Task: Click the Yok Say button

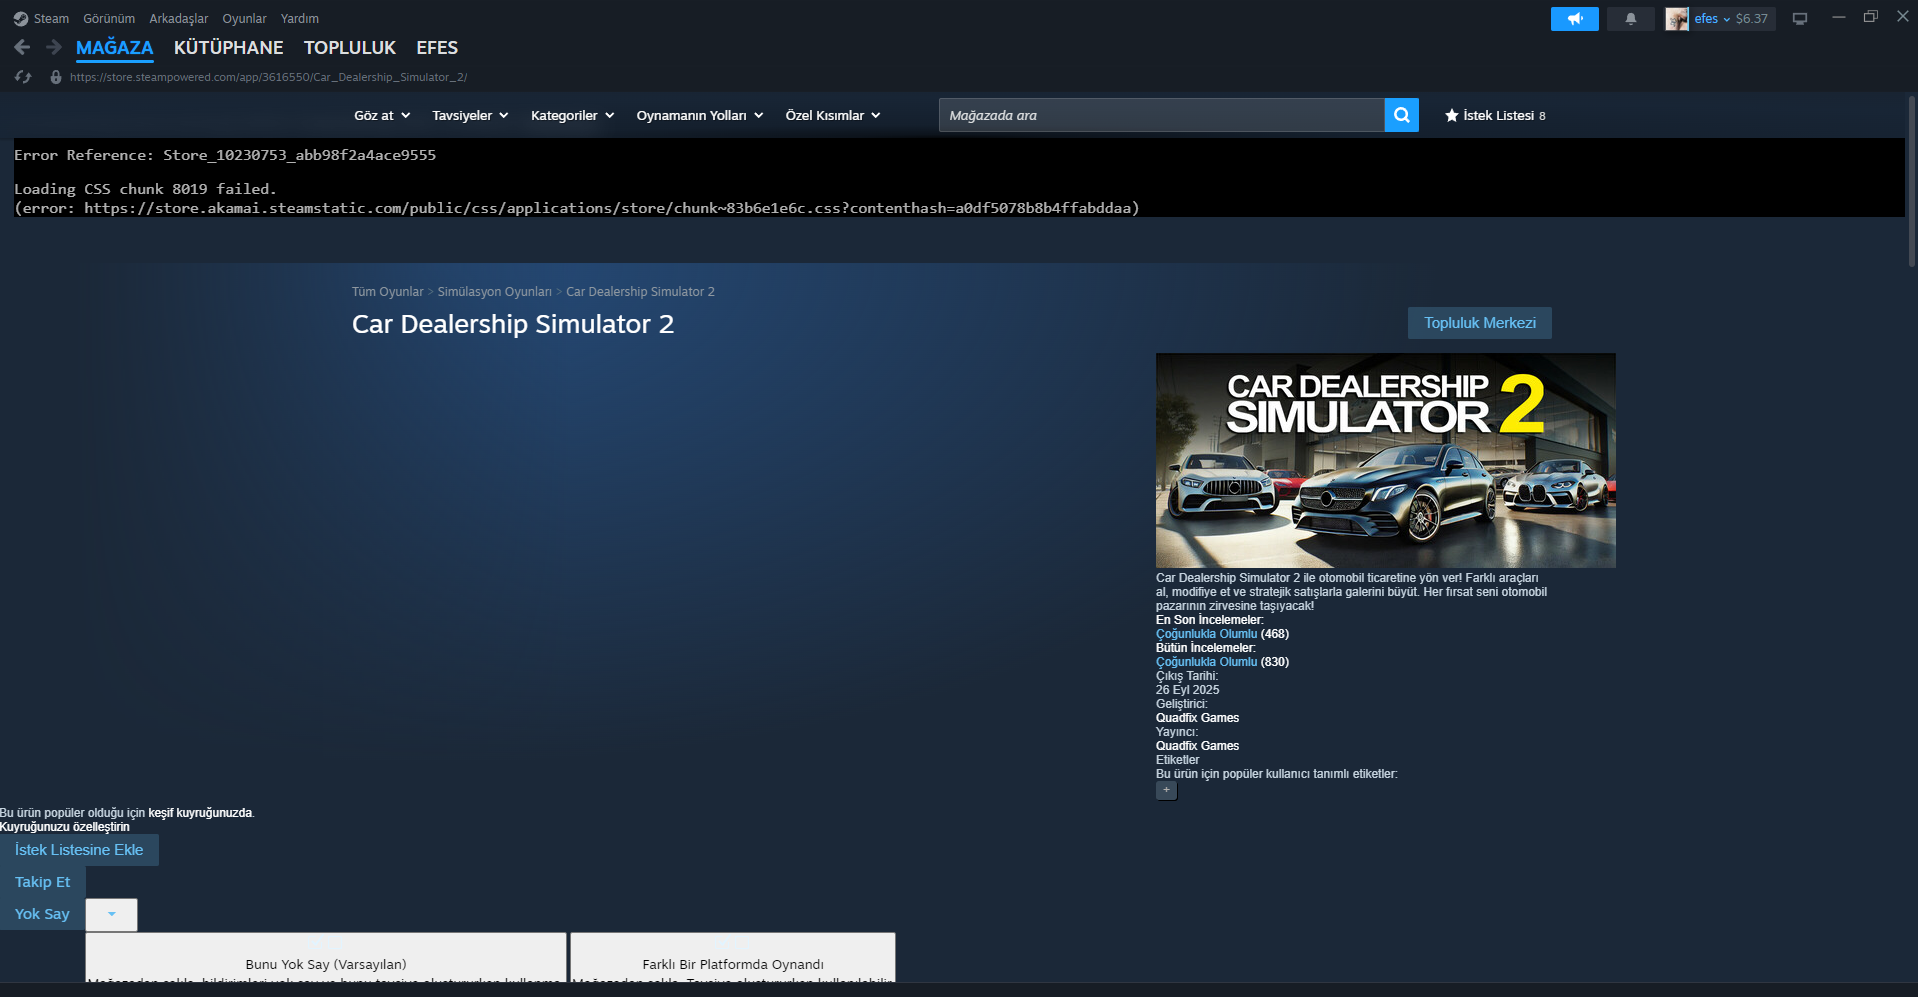Action: (42, 914)
